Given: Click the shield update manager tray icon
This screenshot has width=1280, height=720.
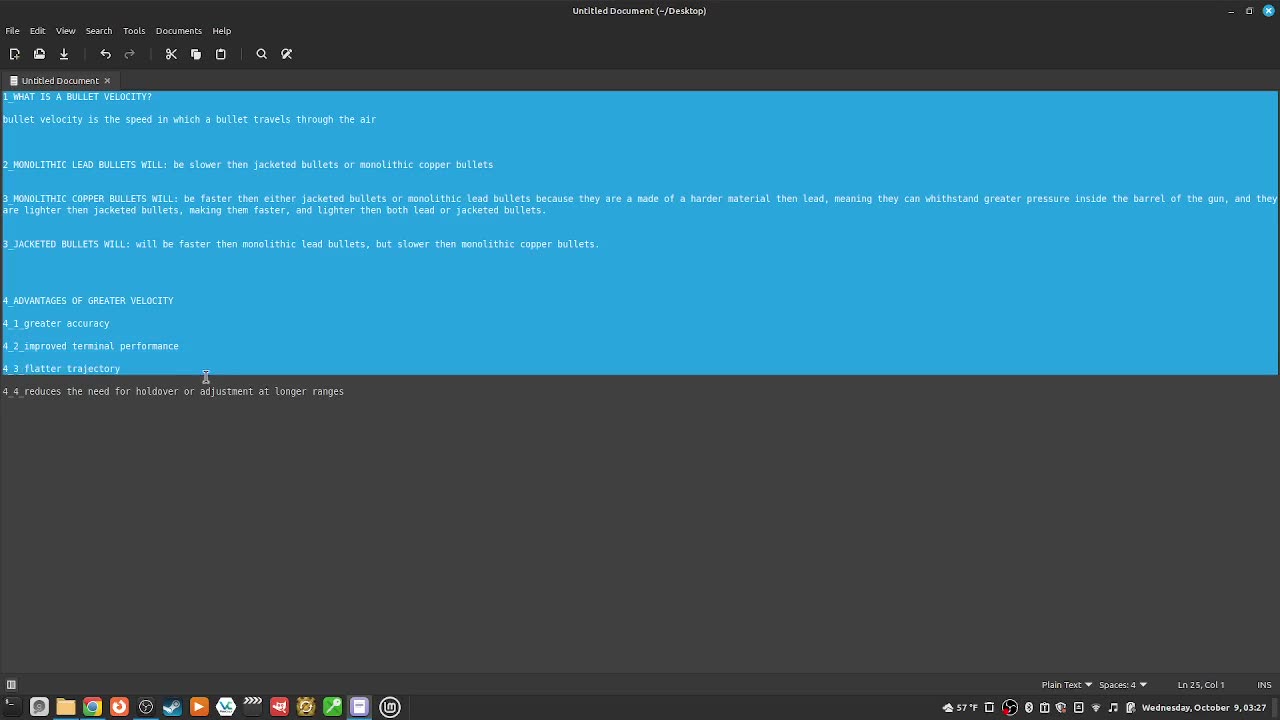Looking at the screenshot, I should pyautogui.click(x=1061, y=707).
